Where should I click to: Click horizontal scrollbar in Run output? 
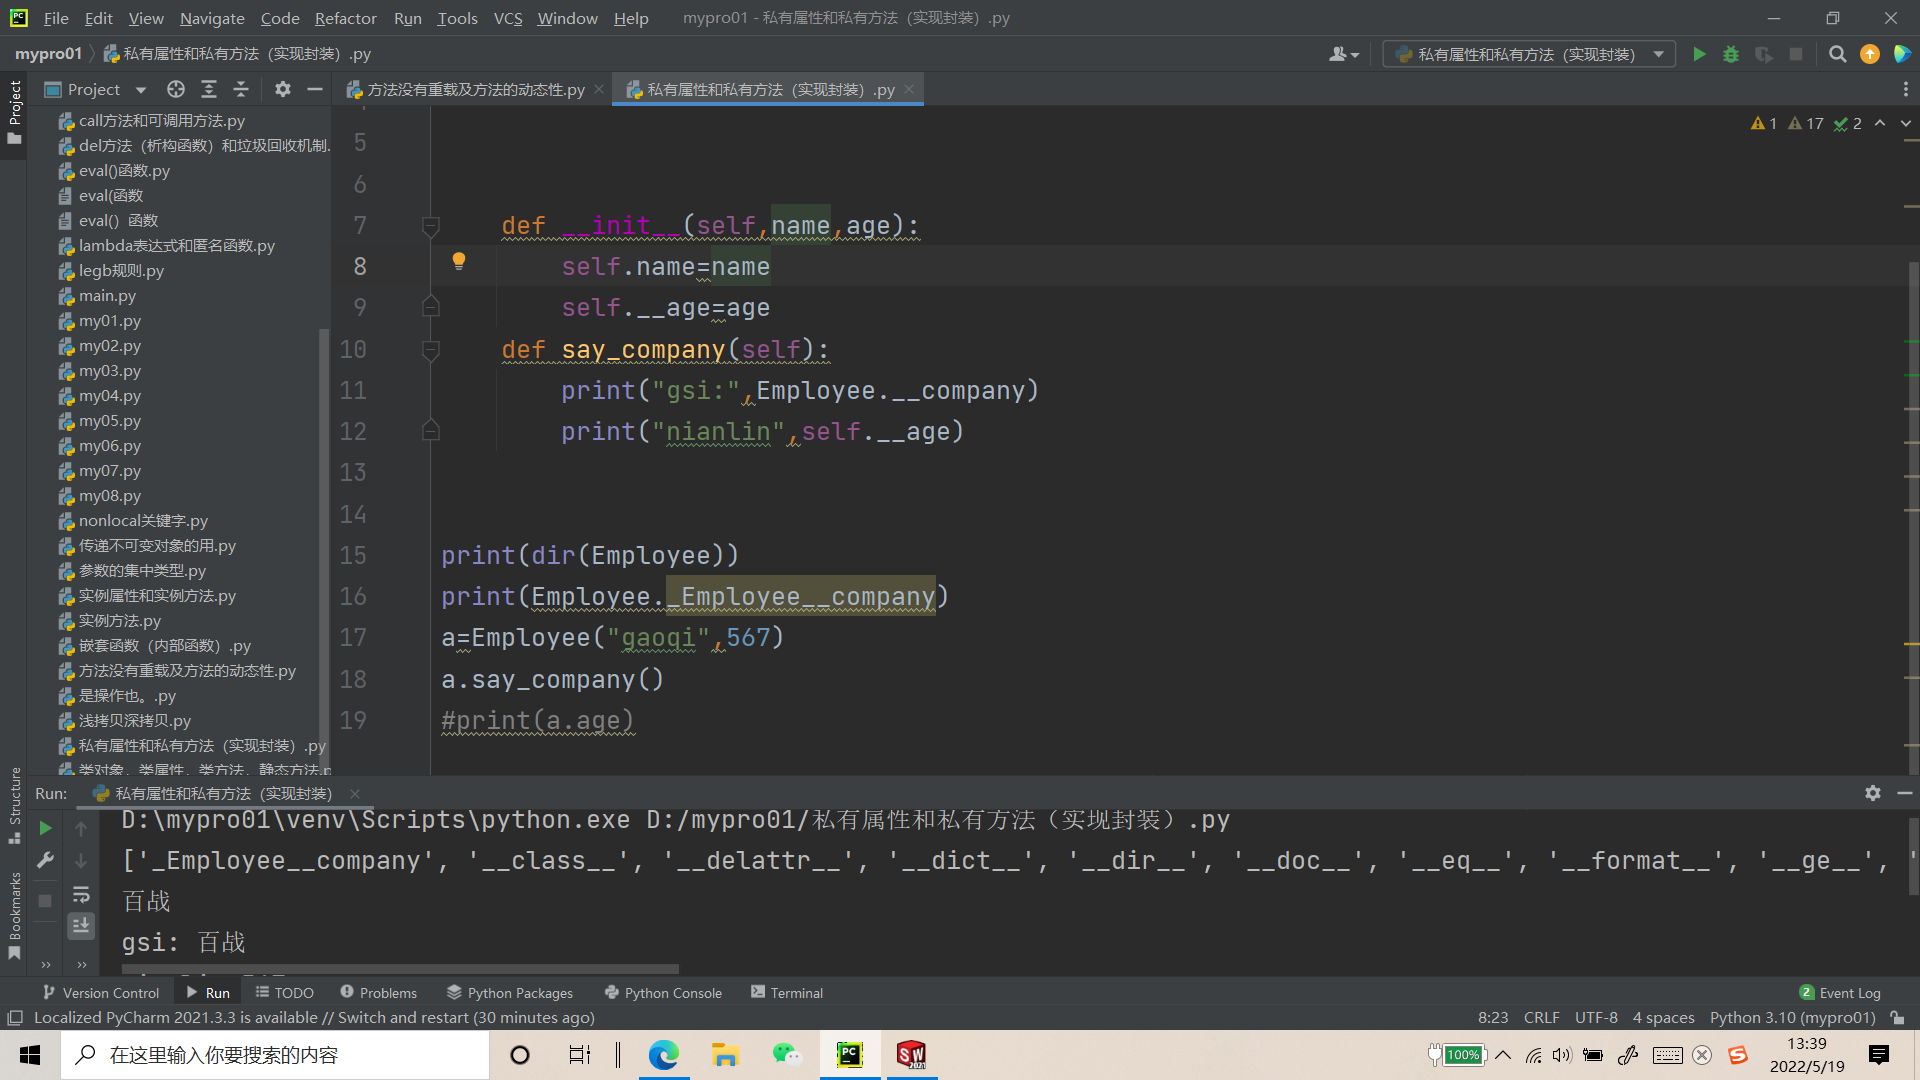pyautogui.click(x=400, y=969)
